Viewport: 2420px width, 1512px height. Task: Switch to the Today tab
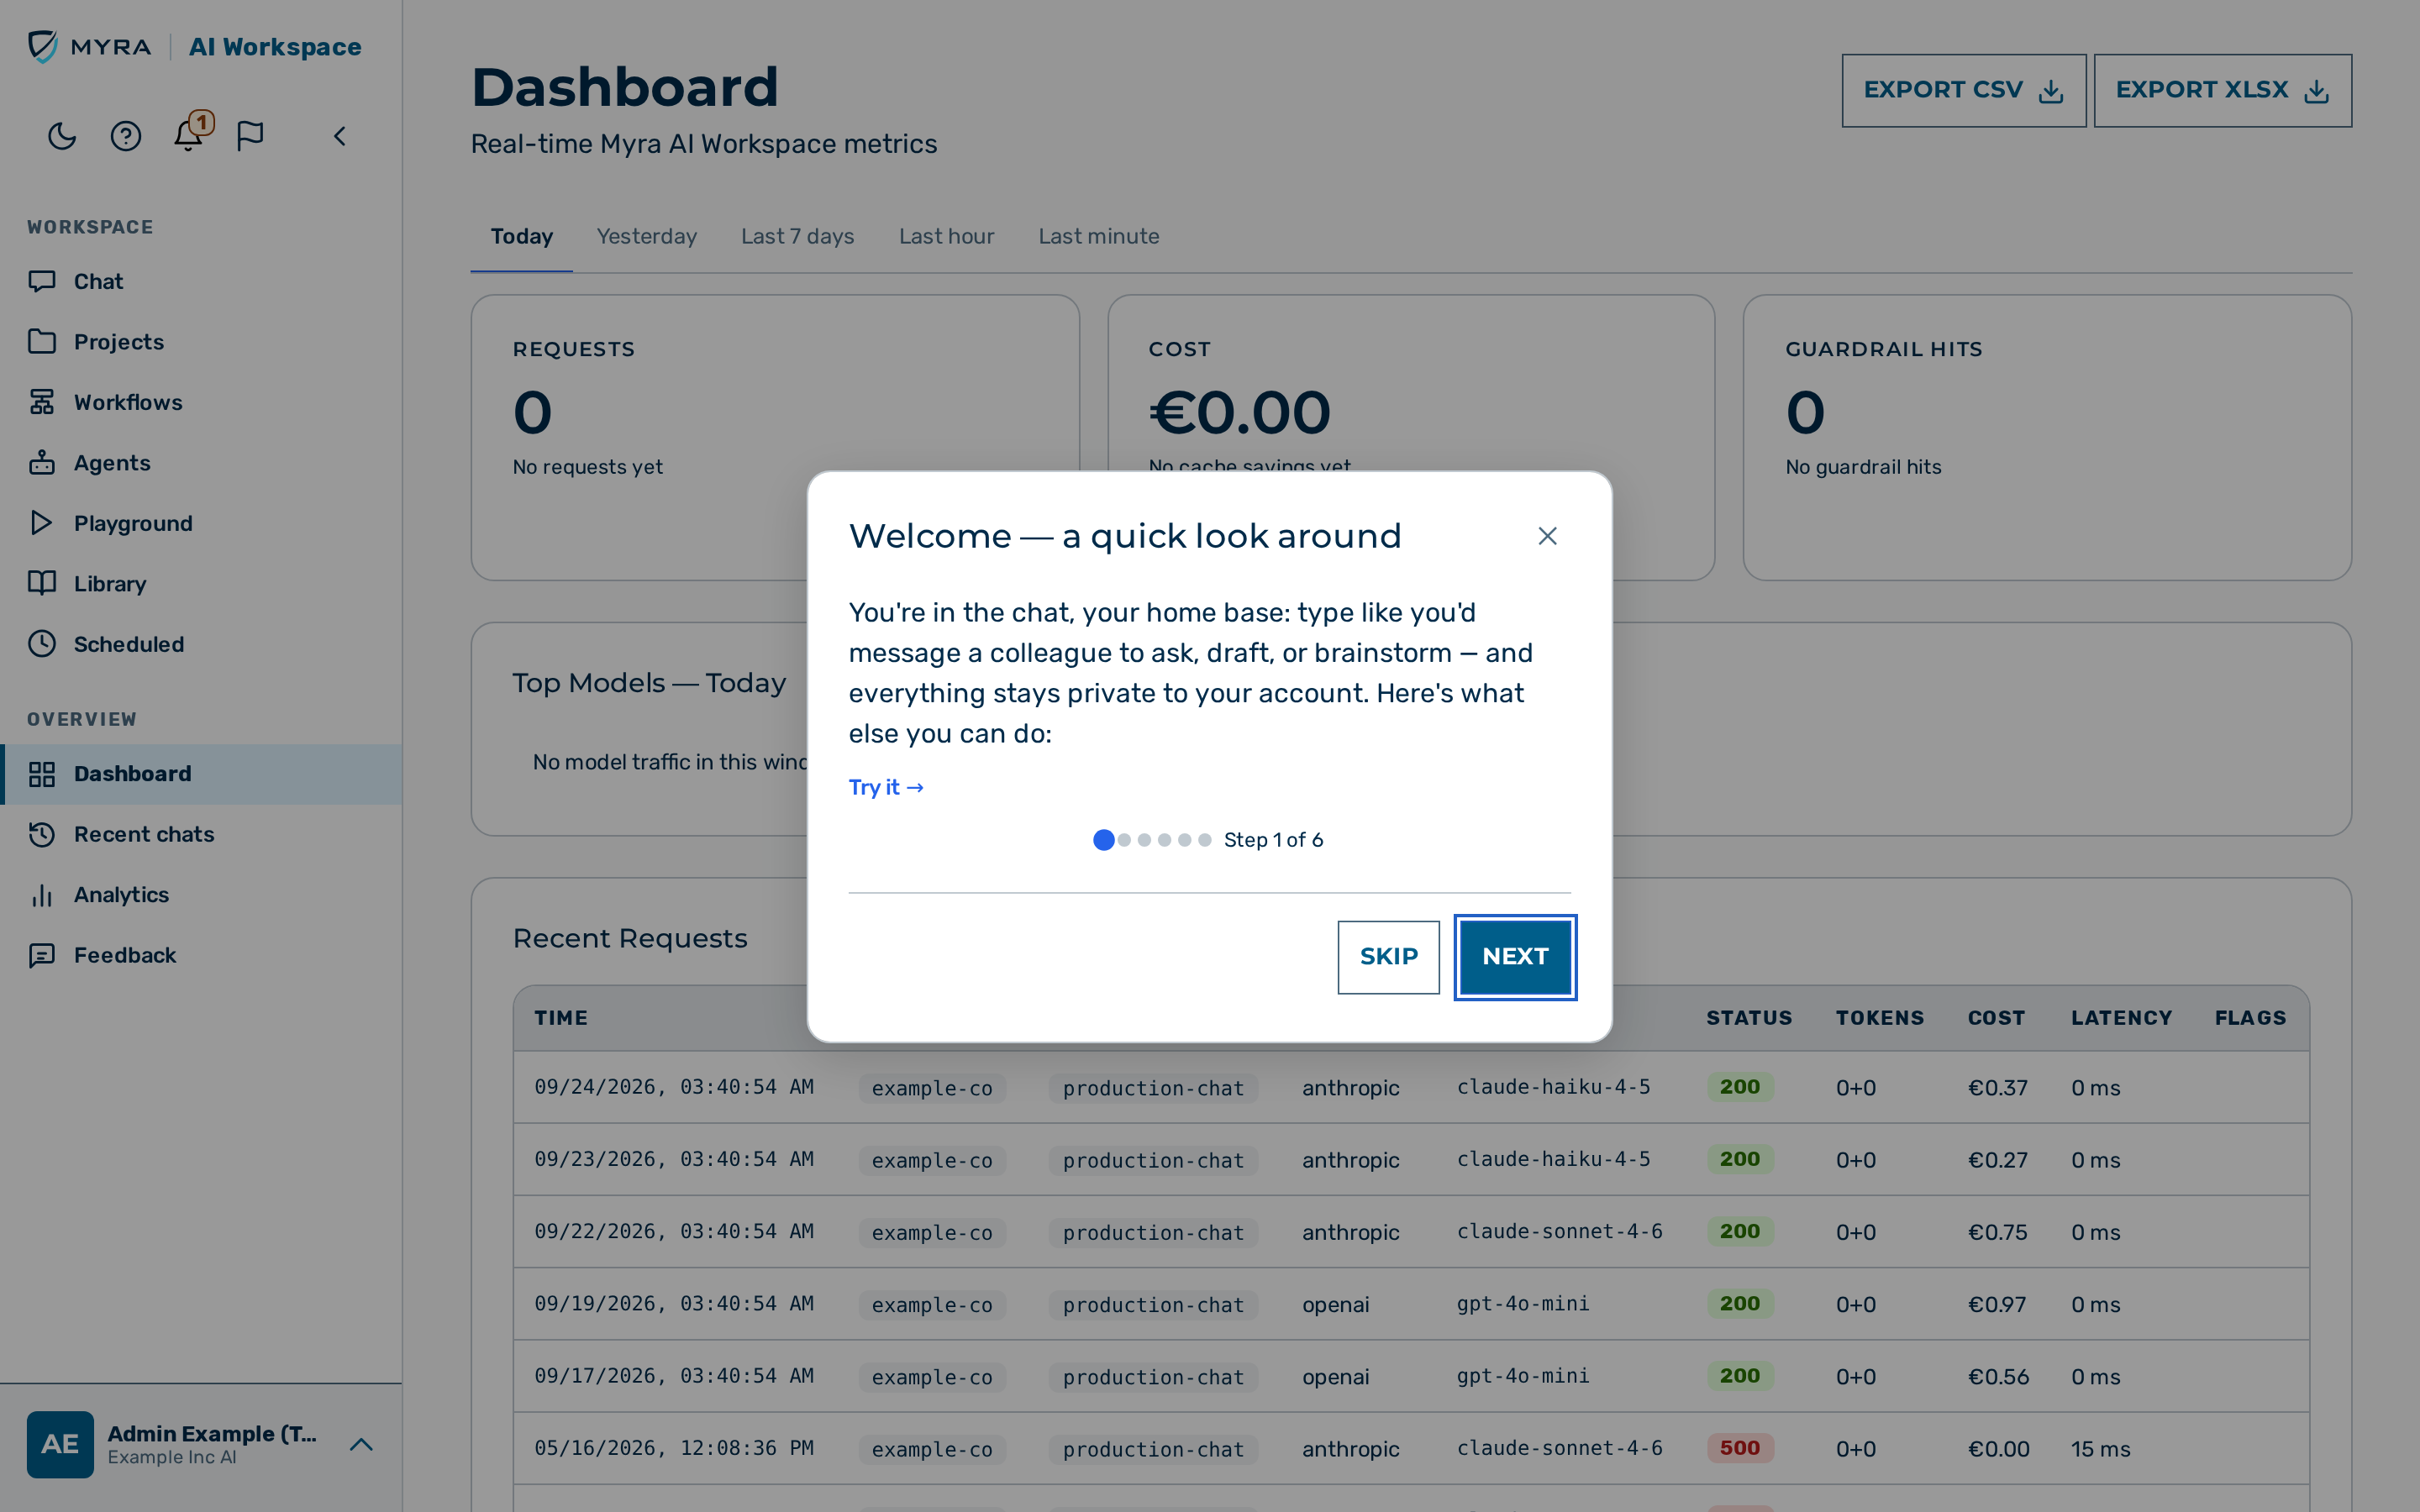click(x=521, y=237)
